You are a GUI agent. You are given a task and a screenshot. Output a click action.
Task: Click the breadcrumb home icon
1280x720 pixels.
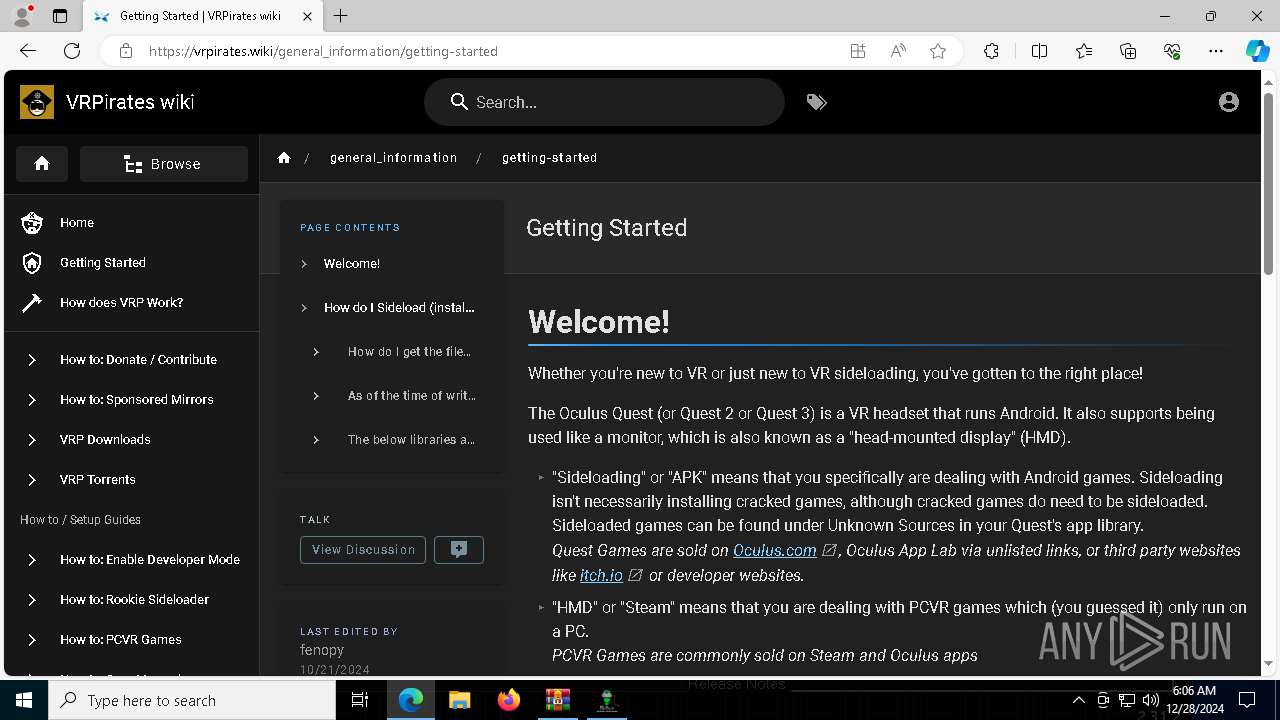(x=284, y=158)
